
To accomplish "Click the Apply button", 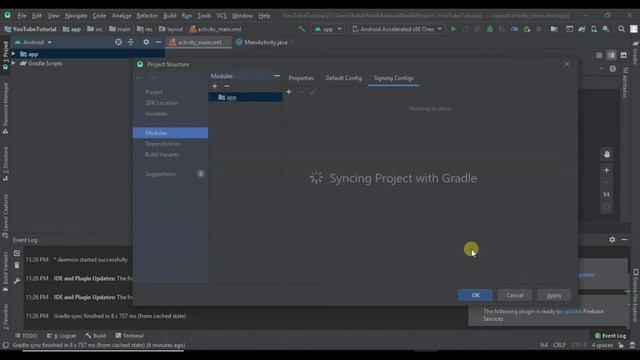I will tap(554, 295).
